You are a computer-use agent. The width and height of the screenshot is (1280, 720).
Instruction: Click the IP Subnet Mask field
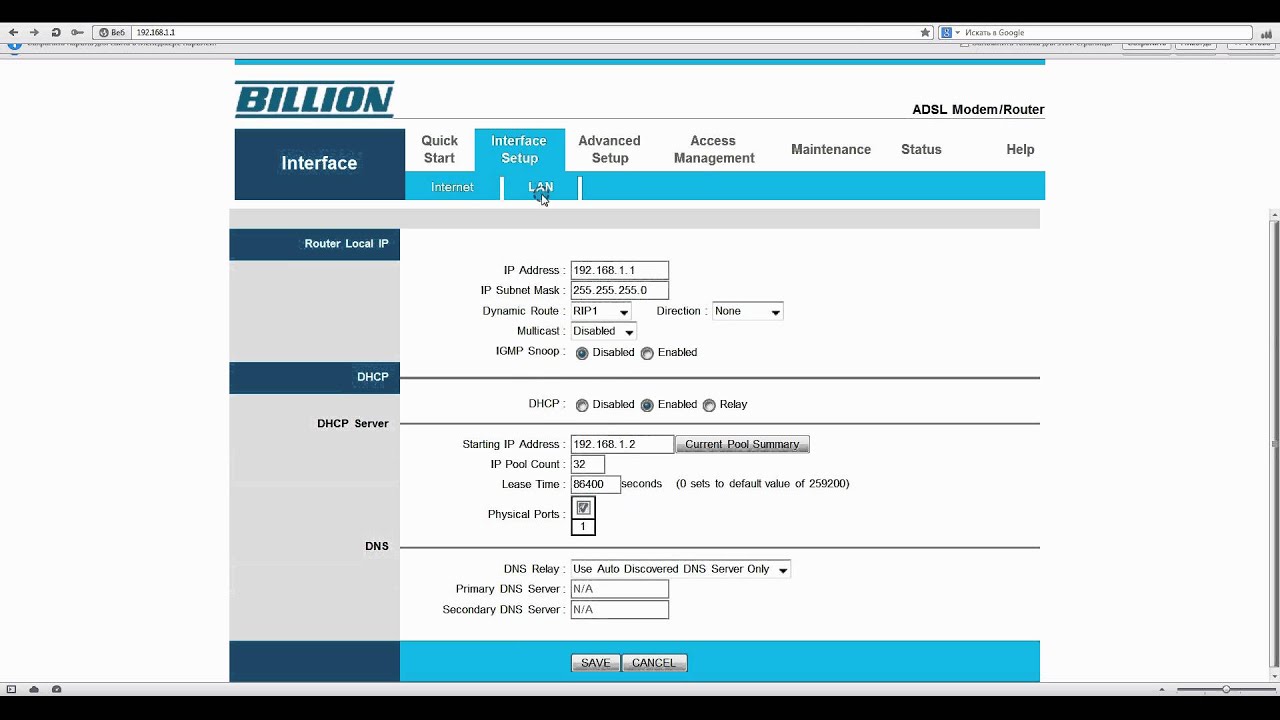pyautogui.click(x=619, y=290)
